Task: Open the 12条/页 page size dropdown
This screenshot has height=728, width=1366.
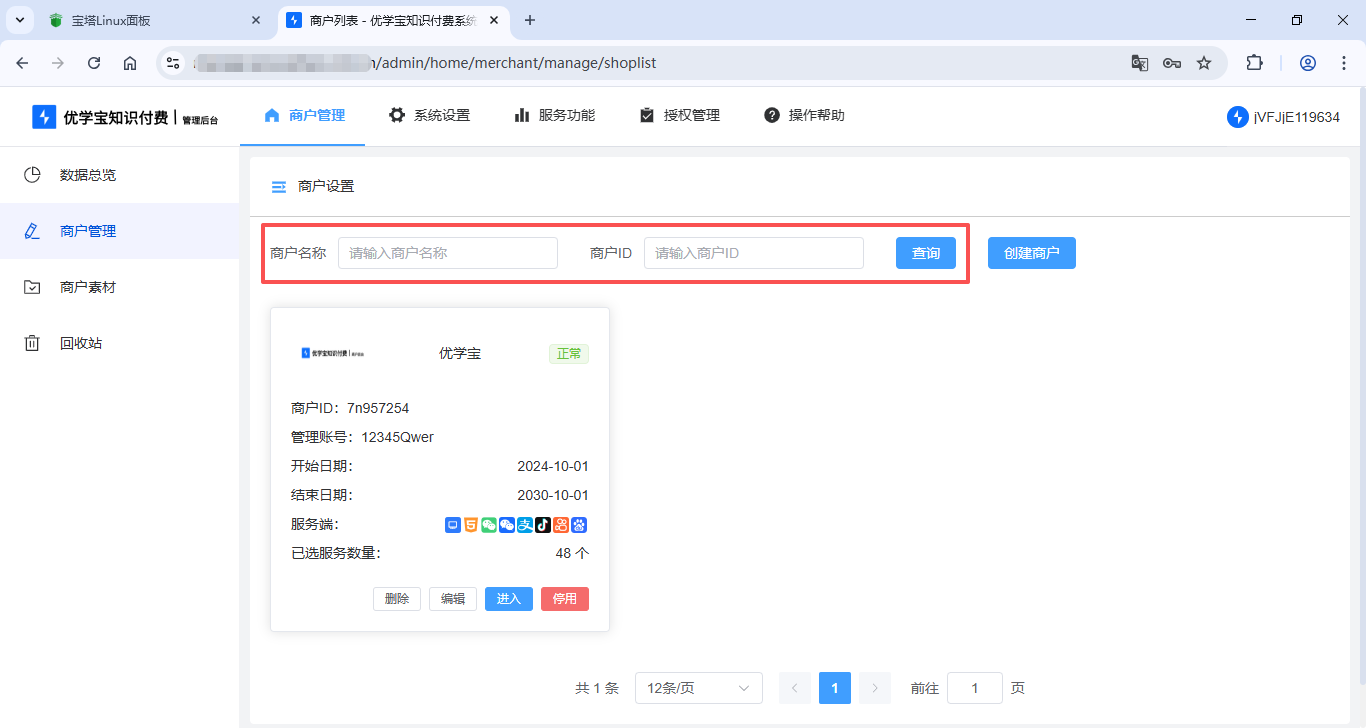Action: click(x=698, y=688)
